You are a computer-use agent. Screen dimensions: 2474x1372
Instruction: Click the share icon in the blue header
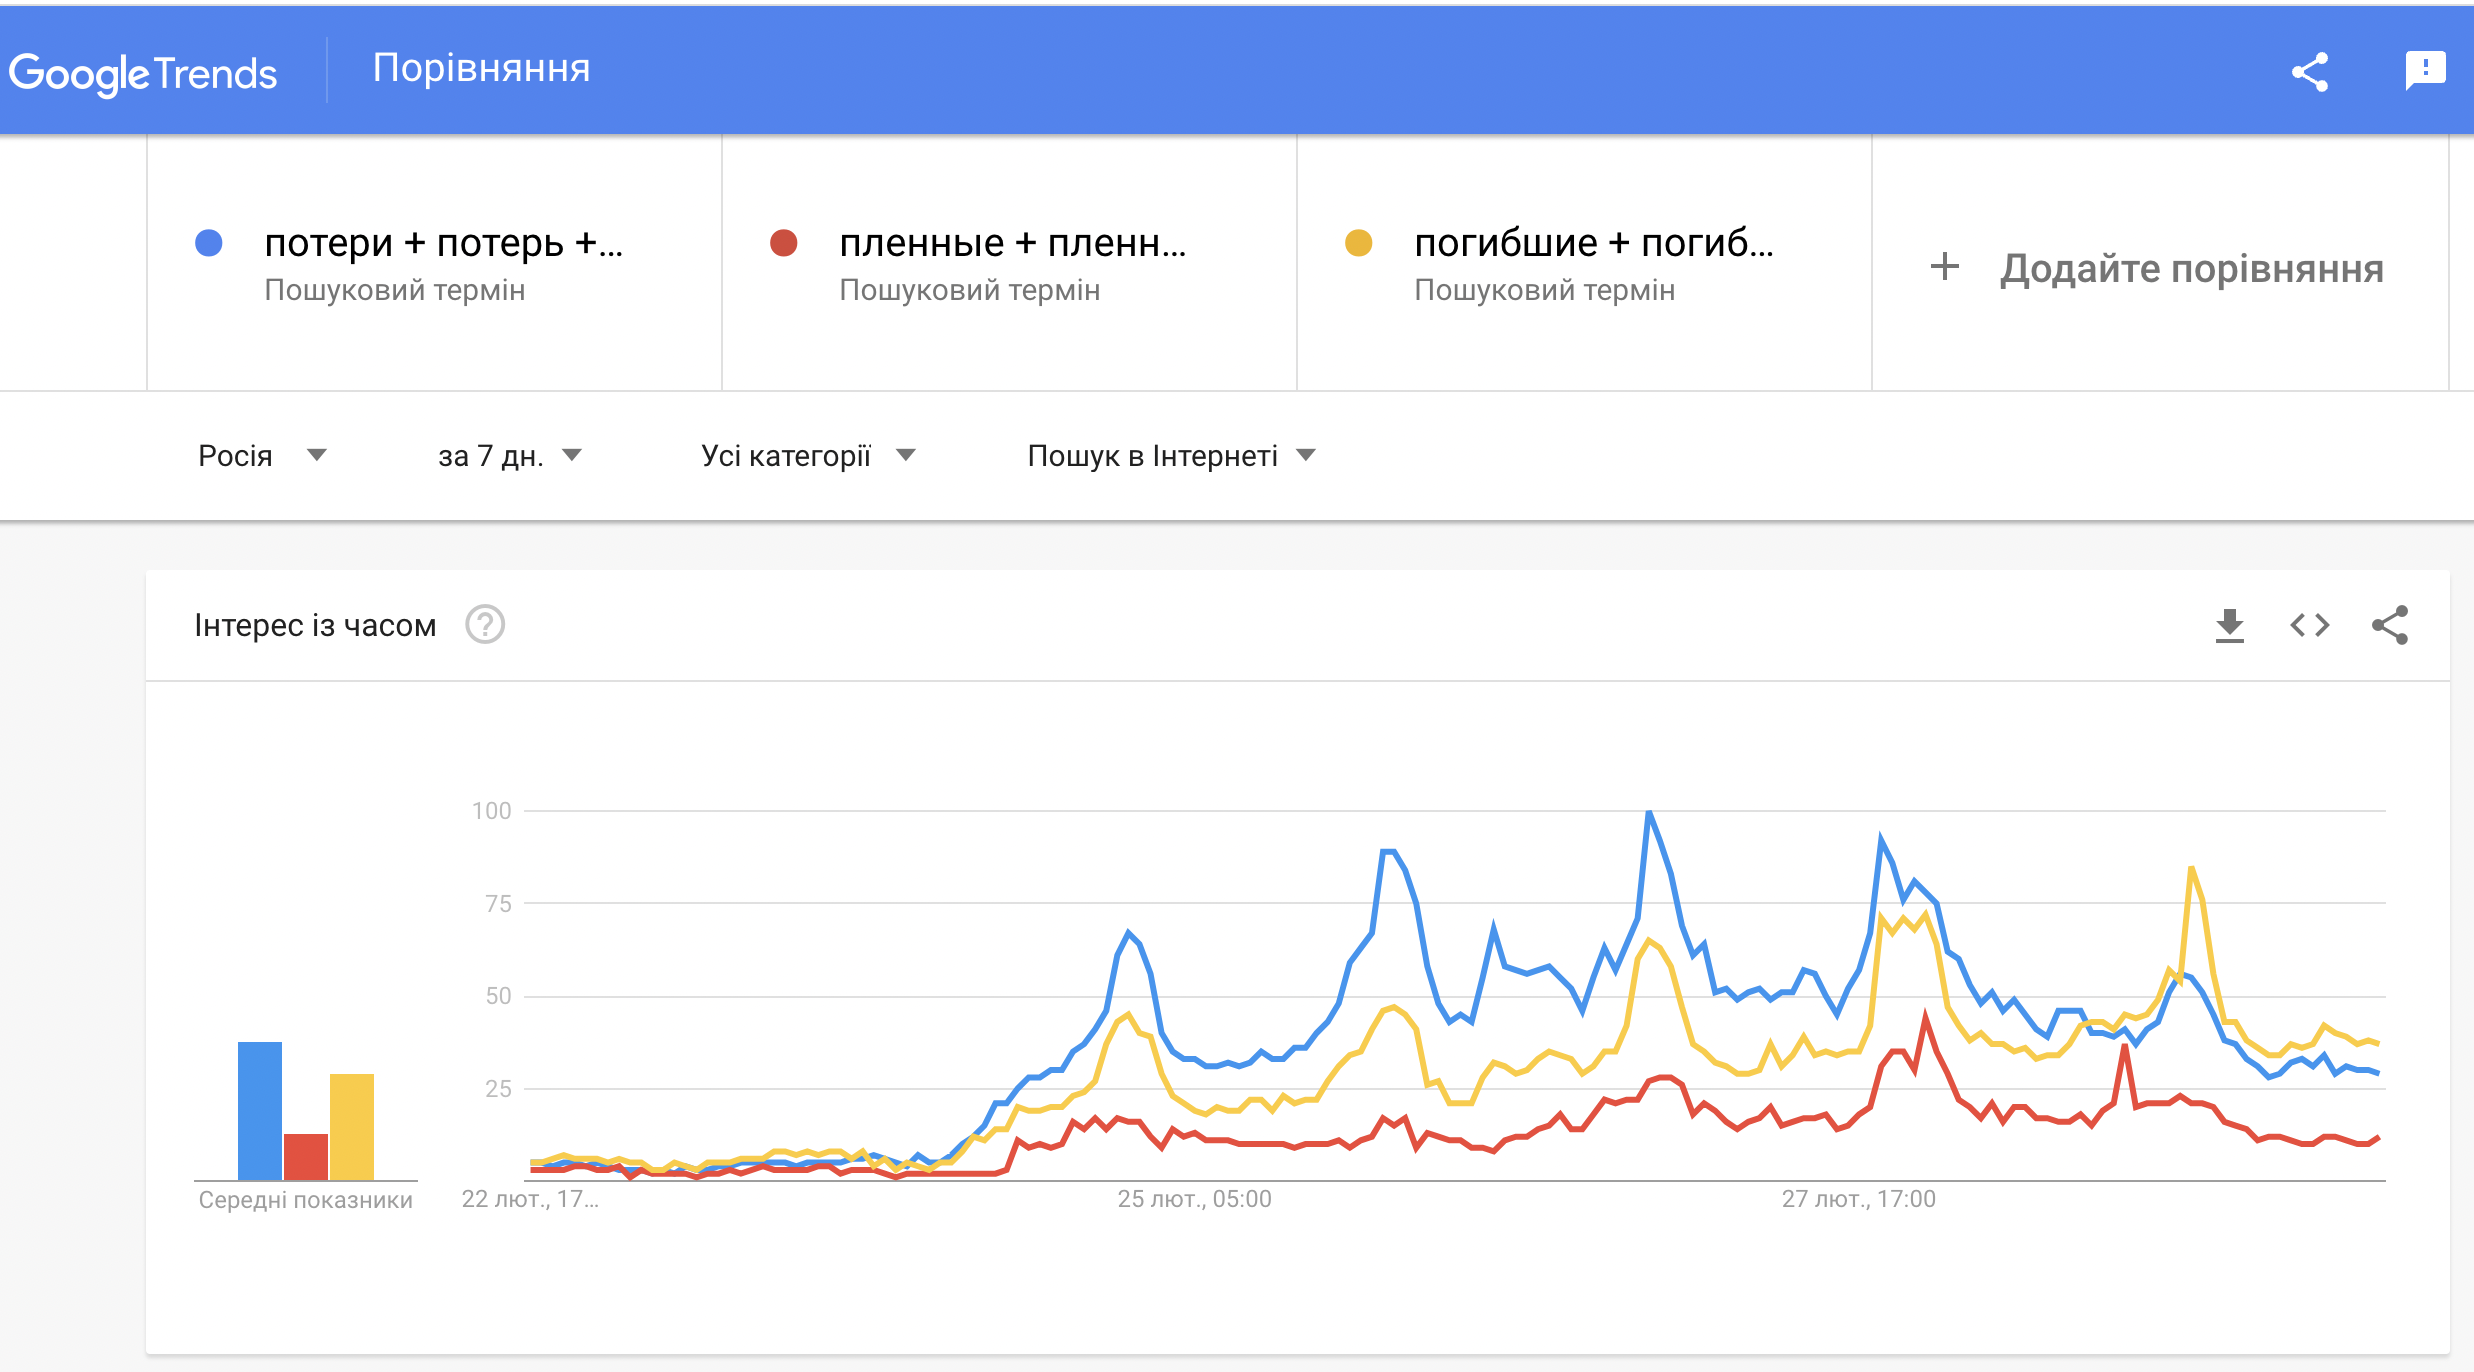tap(2310, 72)
